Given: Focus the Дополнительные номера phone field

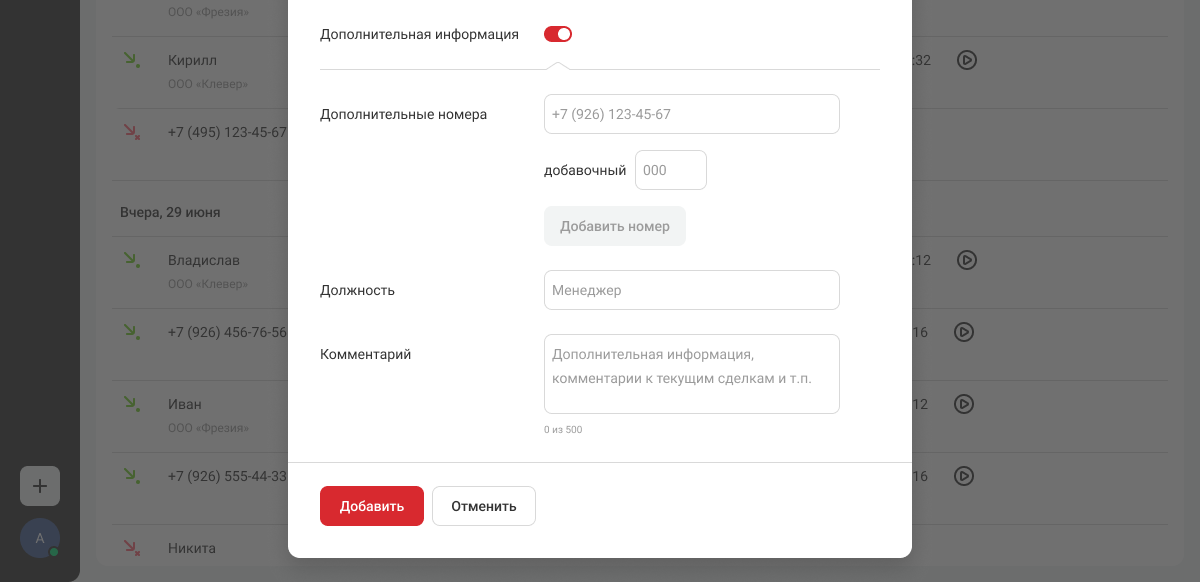Looking at the screenshot, I should pos(691,114).
